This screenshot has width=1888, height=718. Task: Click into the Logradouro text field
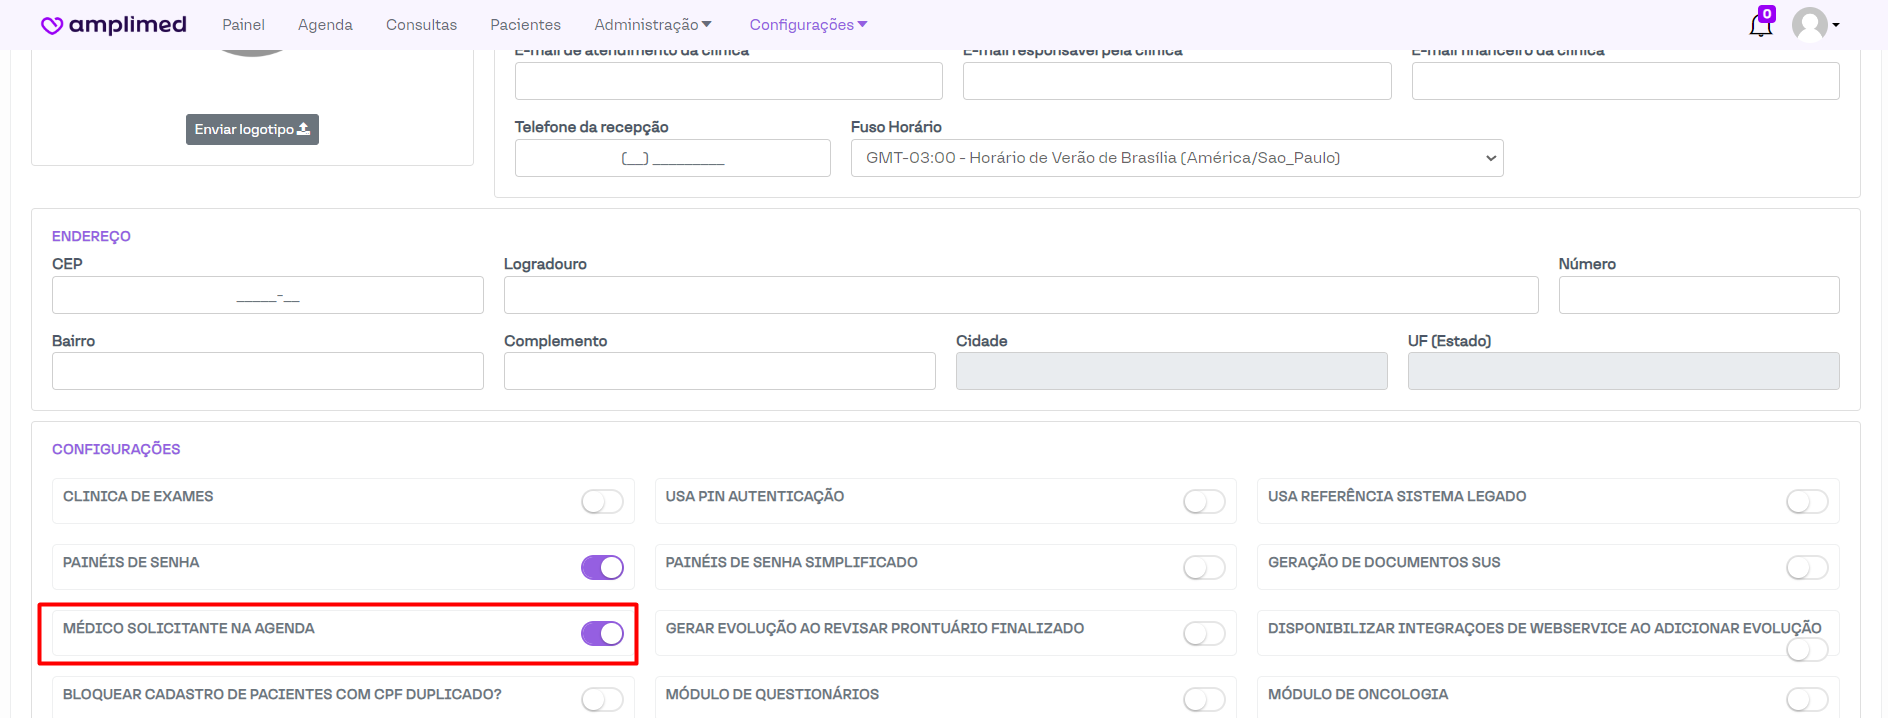(1020, 295)
